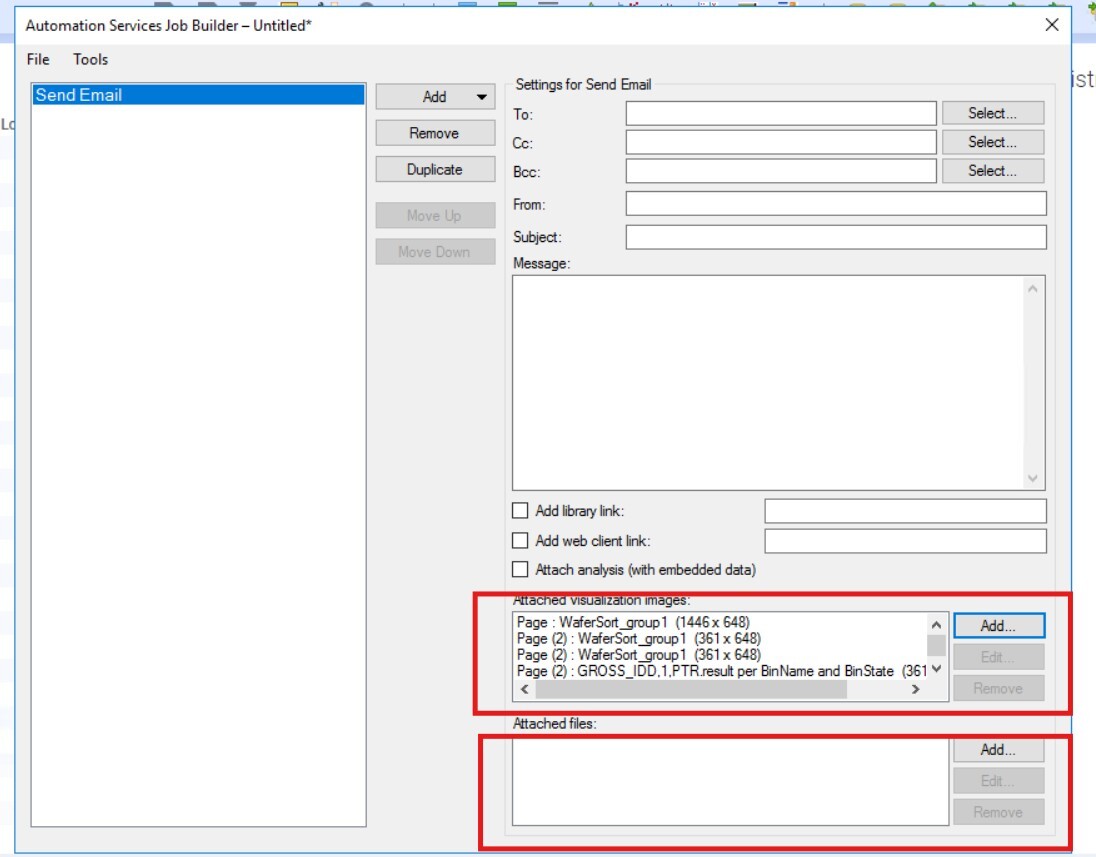Select Page : WaferSort_group1 (1446 x 648) entry
Viewport: 1096px width, 857px height.
tap(633, 622)
